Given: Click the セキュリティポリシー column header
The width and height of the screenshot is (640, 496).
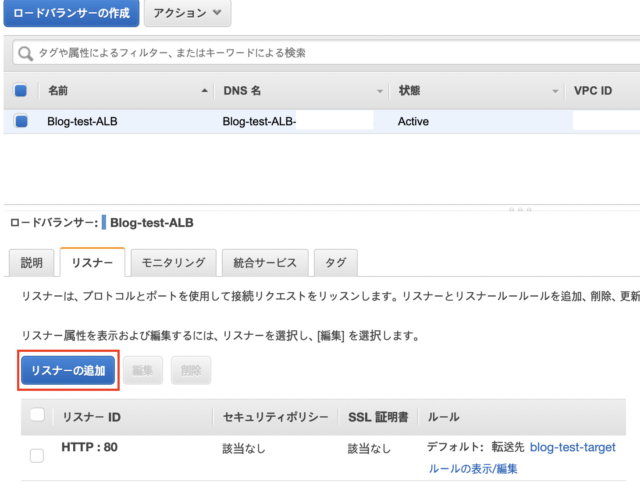Looking at the screenshot, I should [276, 417].
